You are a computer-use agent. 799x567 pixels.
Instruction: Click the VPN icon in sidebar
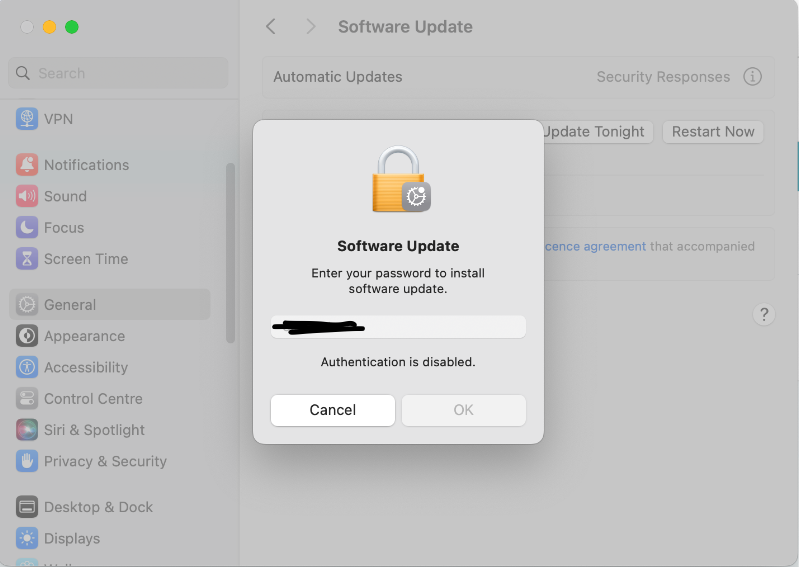(27, 119)
